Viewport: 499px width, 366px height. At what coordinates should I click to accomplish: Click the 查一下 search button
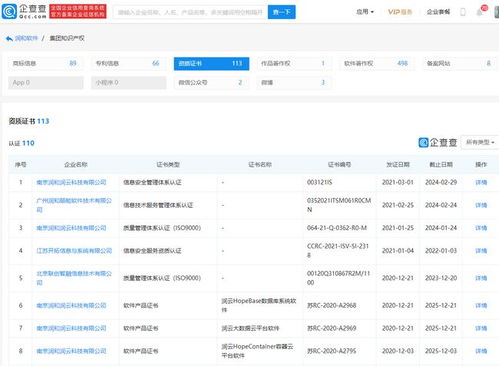(x=281, y=12)
